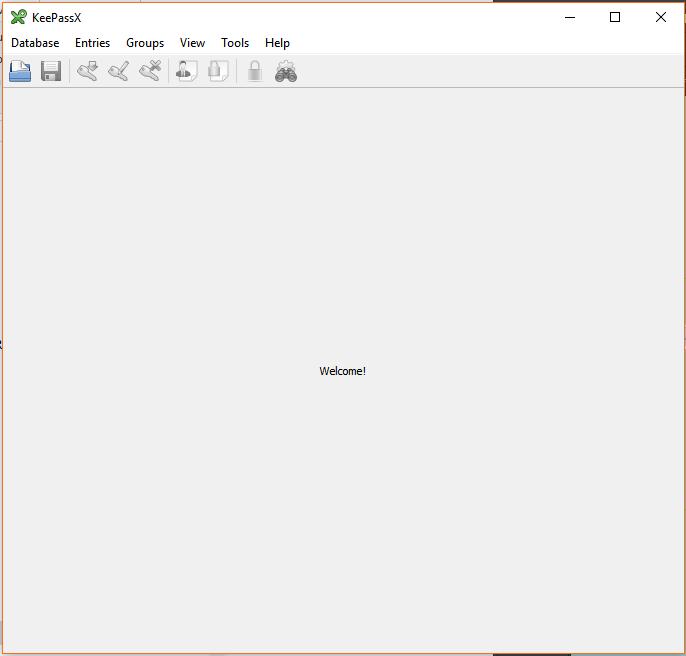Save the database using the floppy icon
Image resolution: width=686 pixels, height=656 pixels.
pos(51,71)
